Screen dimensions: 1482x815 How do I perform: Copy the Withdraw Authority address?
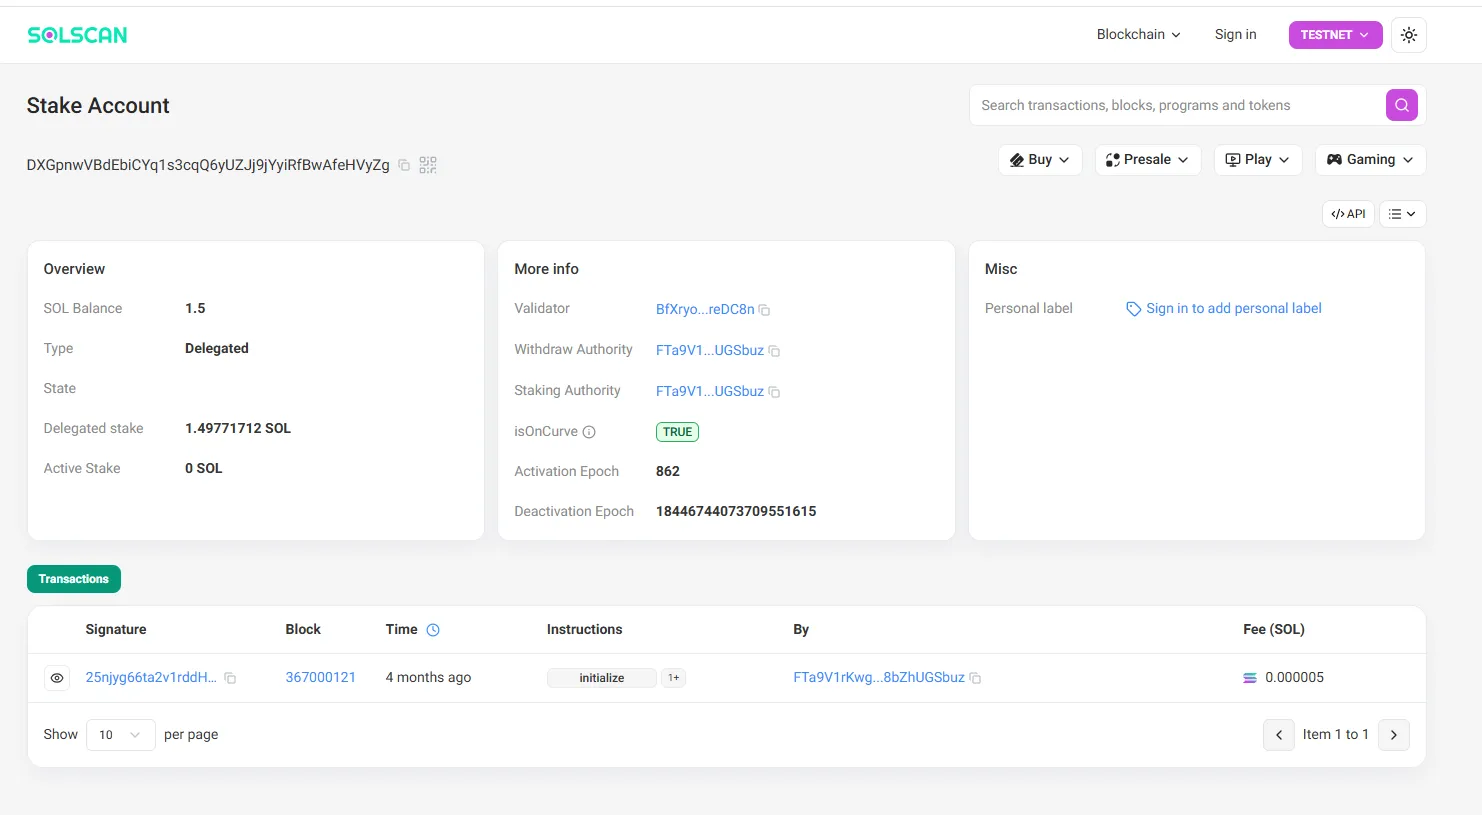774,351
